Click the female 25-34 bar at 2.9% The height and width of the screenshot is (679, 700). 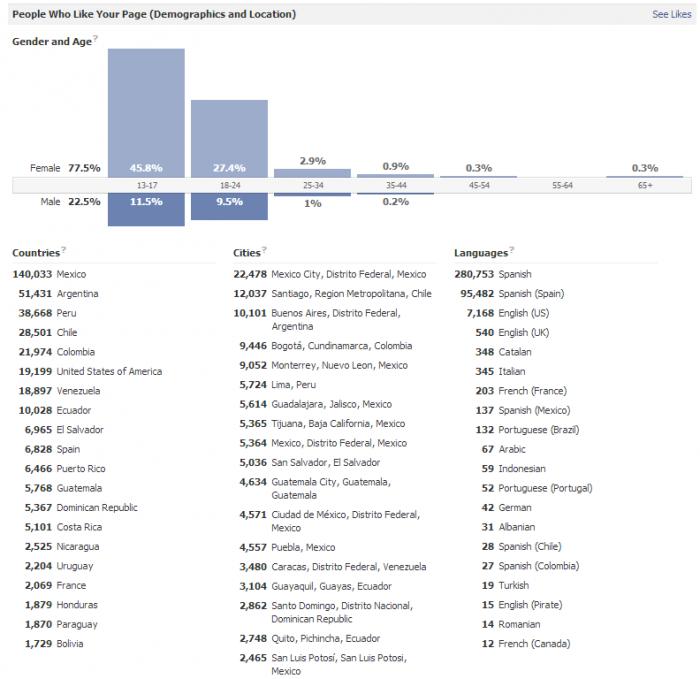pos(312,173)
